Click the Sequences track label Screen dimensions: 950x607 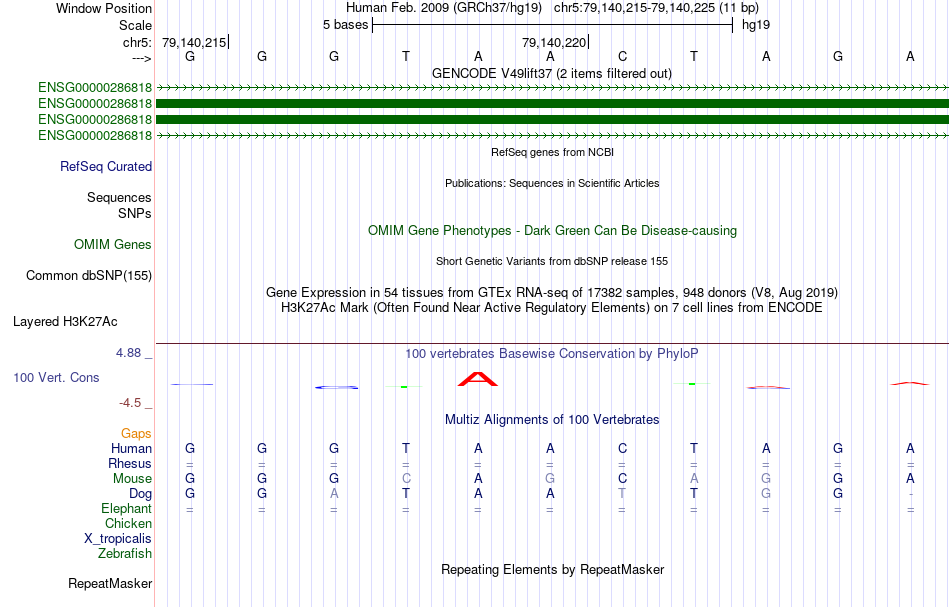(x=119, y=197)
